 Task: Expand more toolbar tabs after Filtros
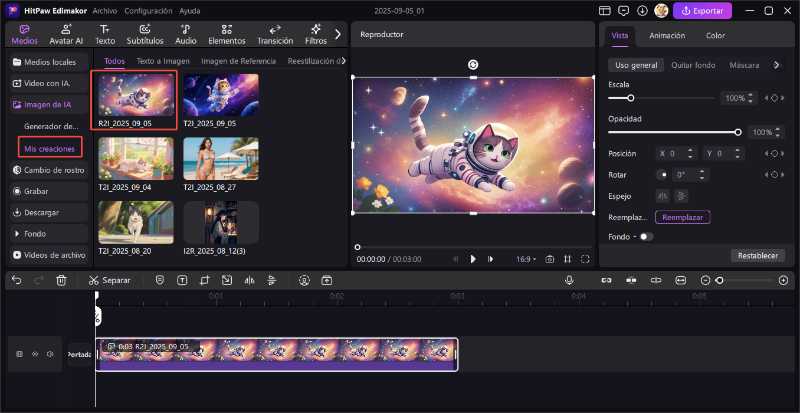(x=338, y=34)
